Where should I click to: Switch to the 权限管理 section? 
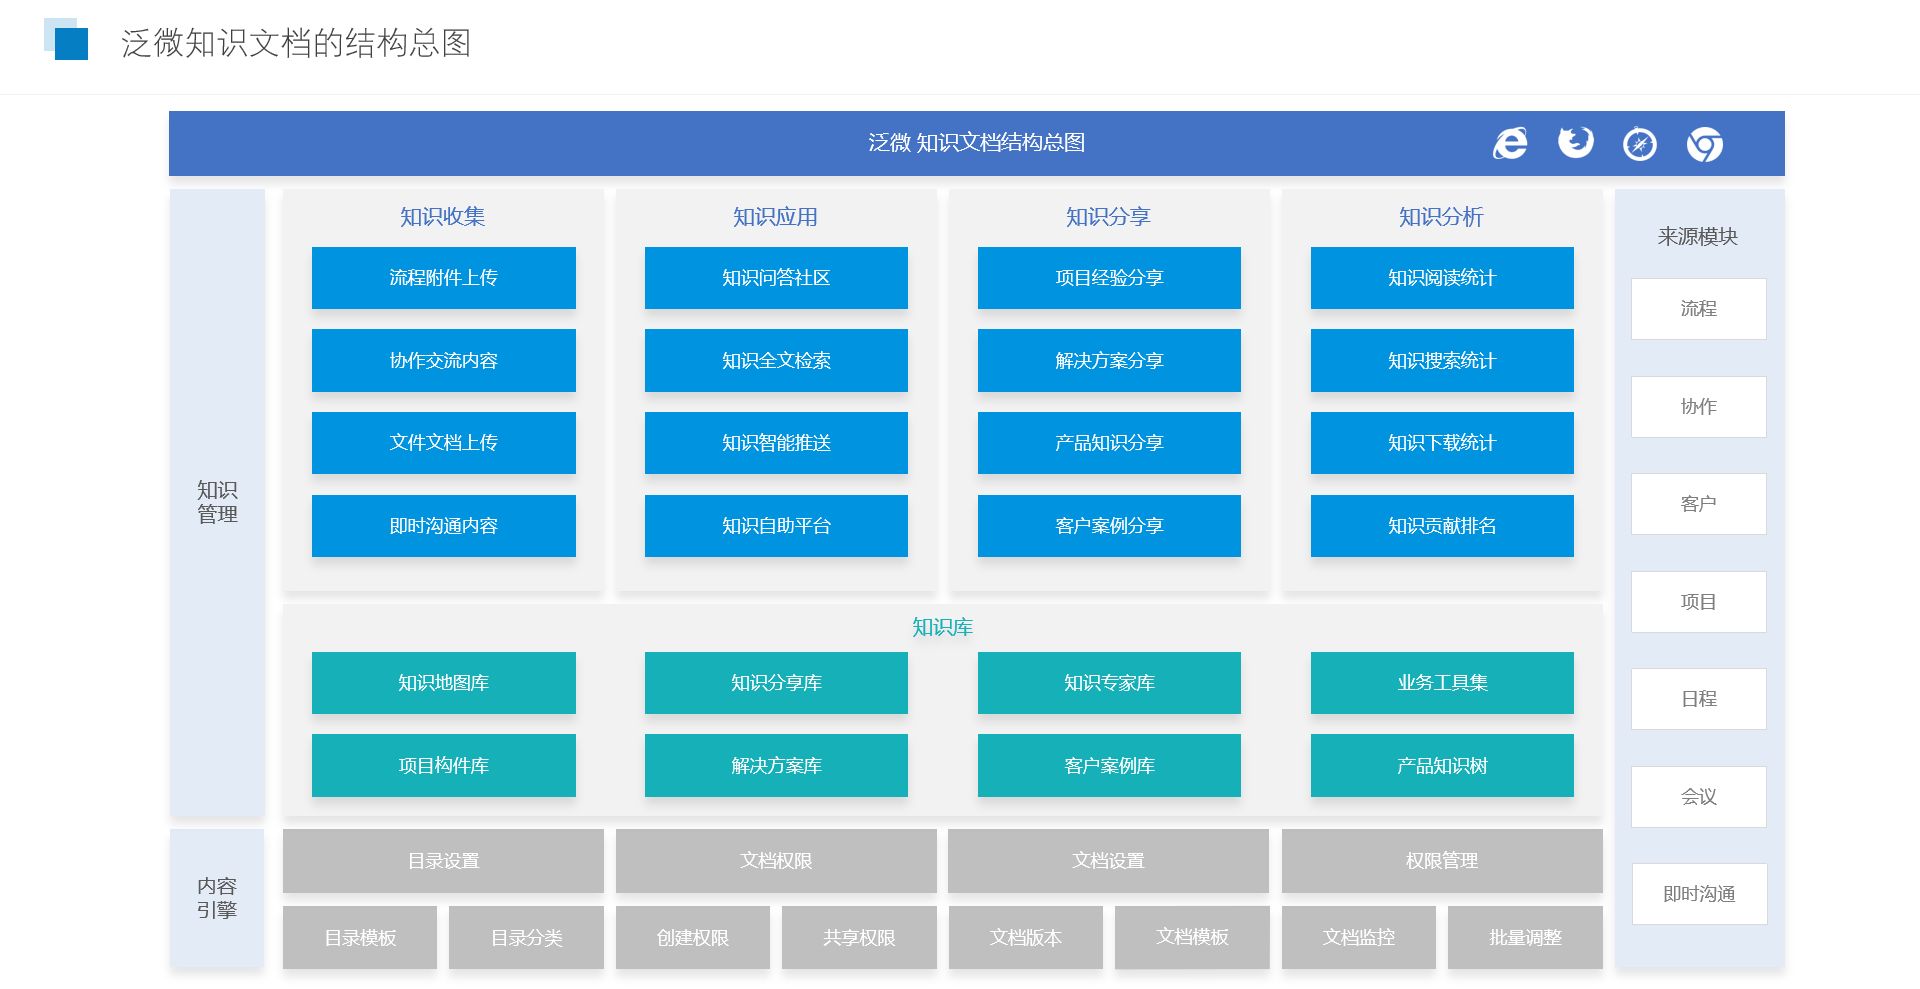(1441, 861)
